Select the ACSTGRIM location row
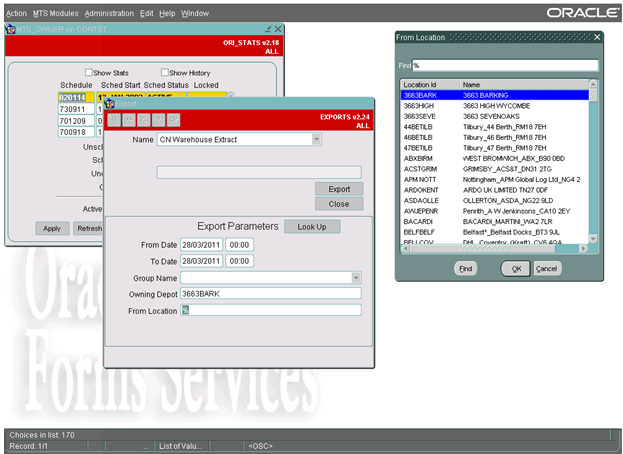 [495, 169]
